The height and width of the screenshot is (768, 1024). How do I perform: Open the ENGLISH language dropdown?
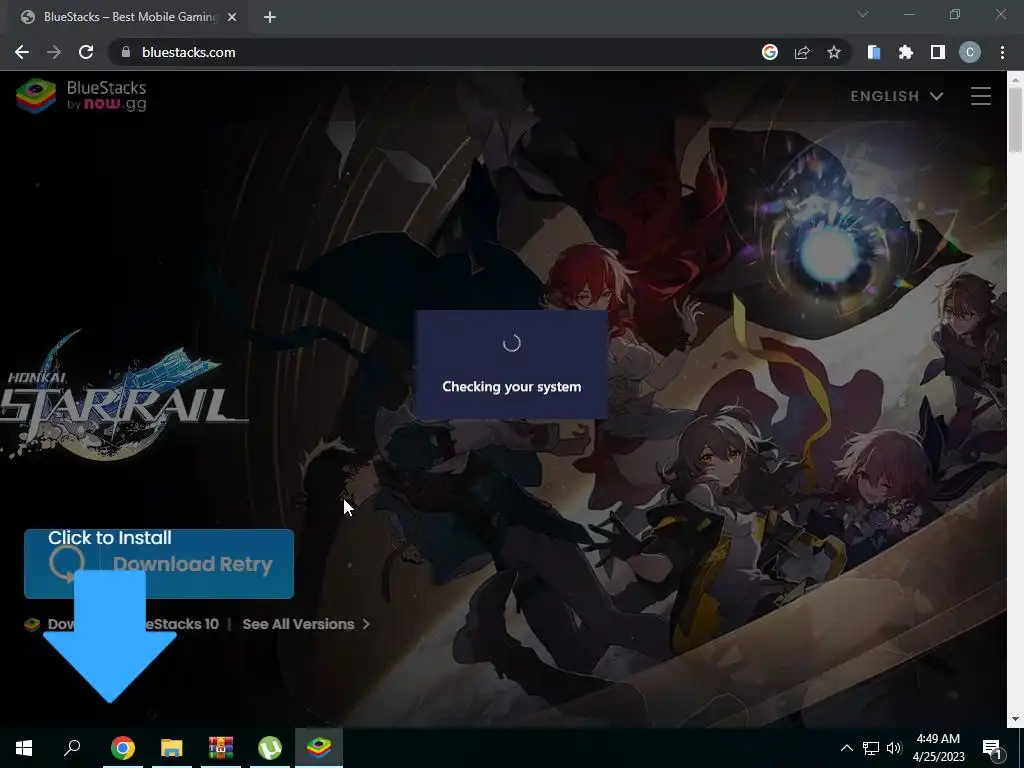pos(897,96)
